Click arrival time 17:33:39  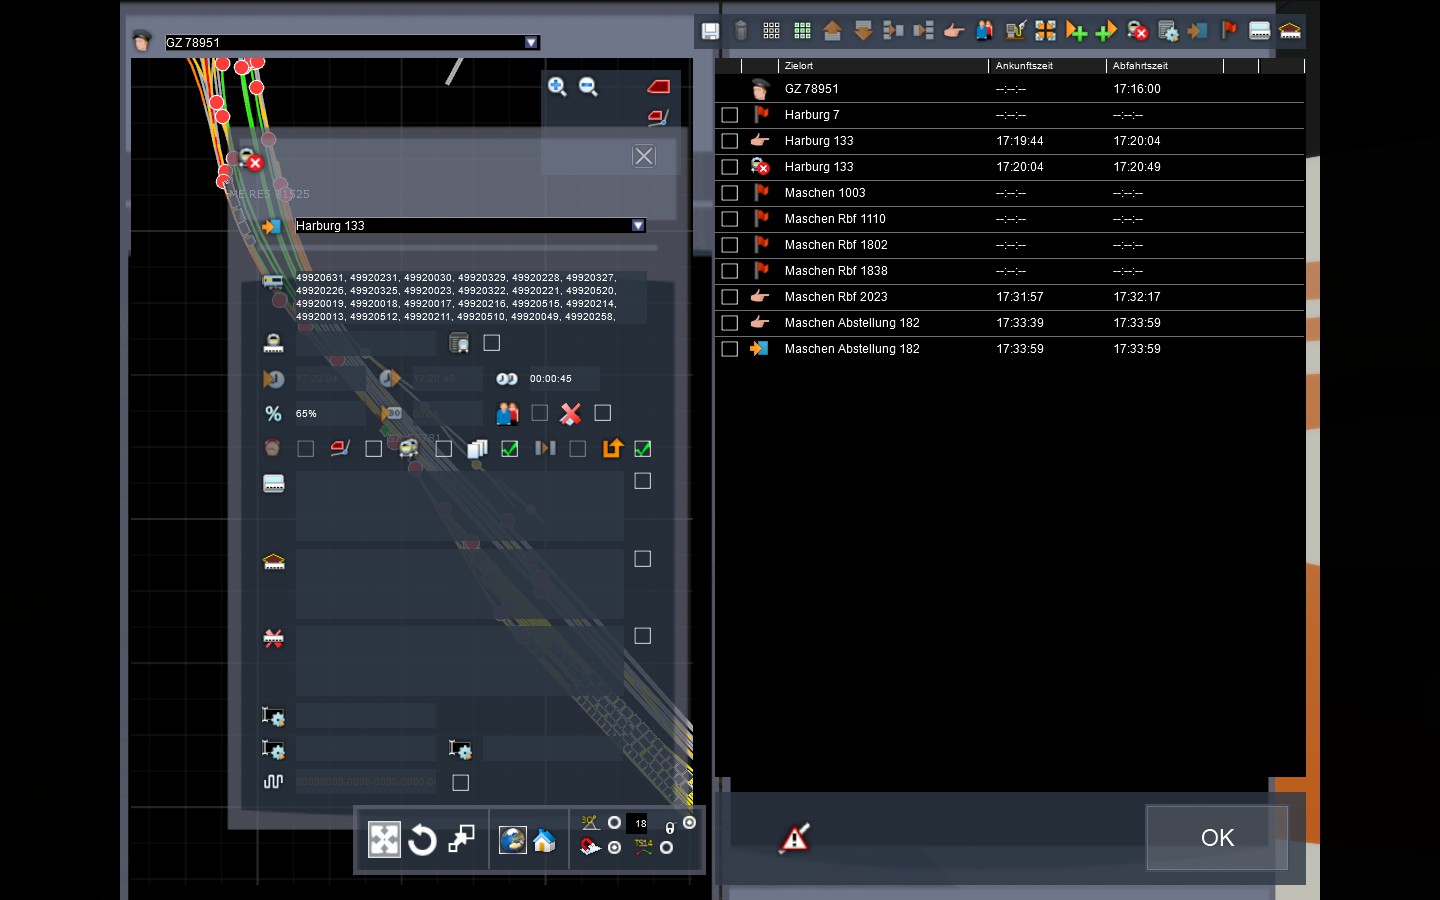(x=1020, y=323)
